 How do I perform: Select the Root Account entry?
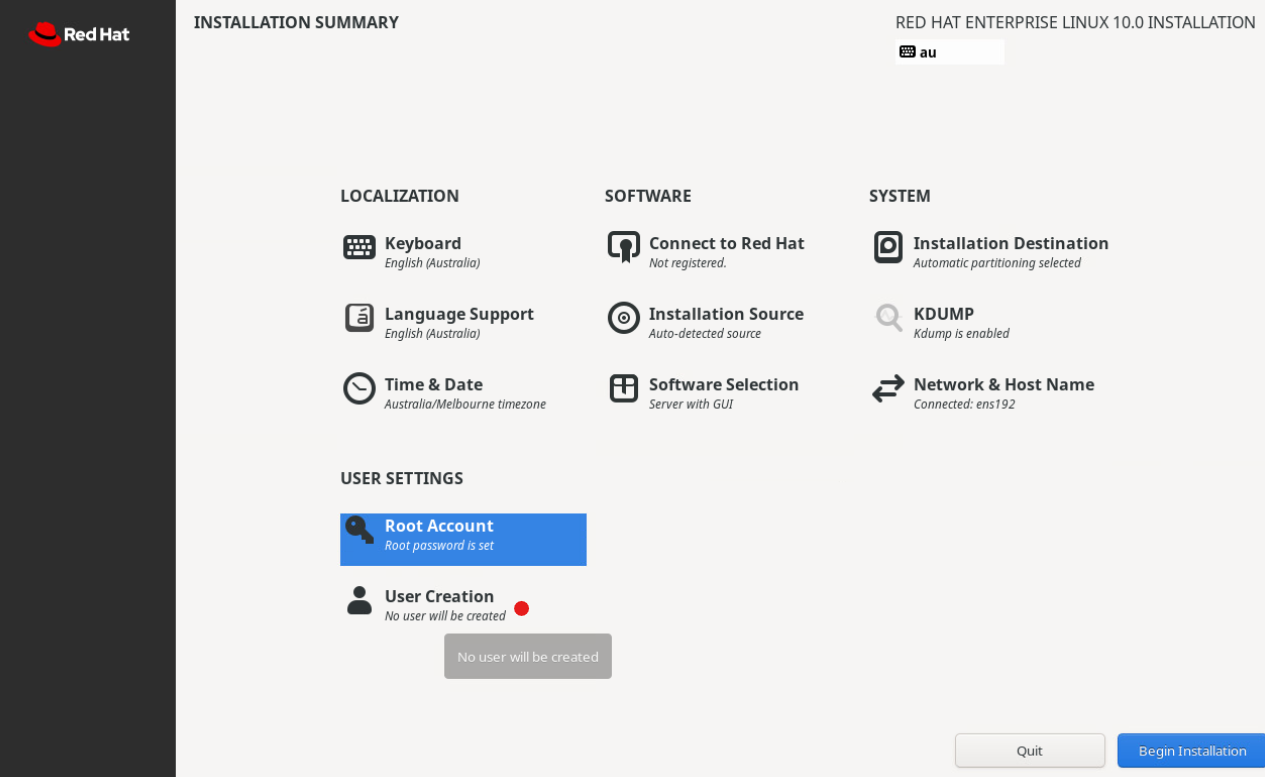(463, 539)
